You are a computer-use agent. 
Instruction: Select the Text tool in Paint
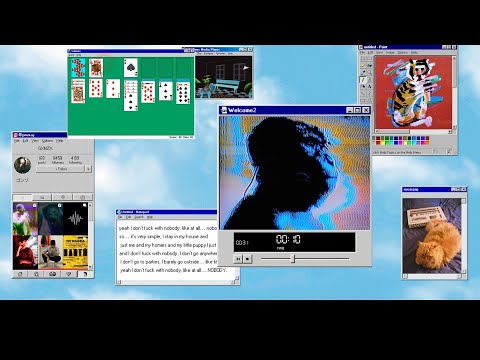(370, 86)
